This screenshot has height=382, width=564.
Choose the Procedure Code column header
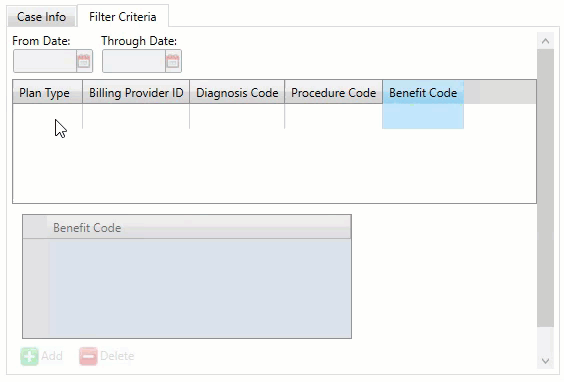click(x=333, y=93)
